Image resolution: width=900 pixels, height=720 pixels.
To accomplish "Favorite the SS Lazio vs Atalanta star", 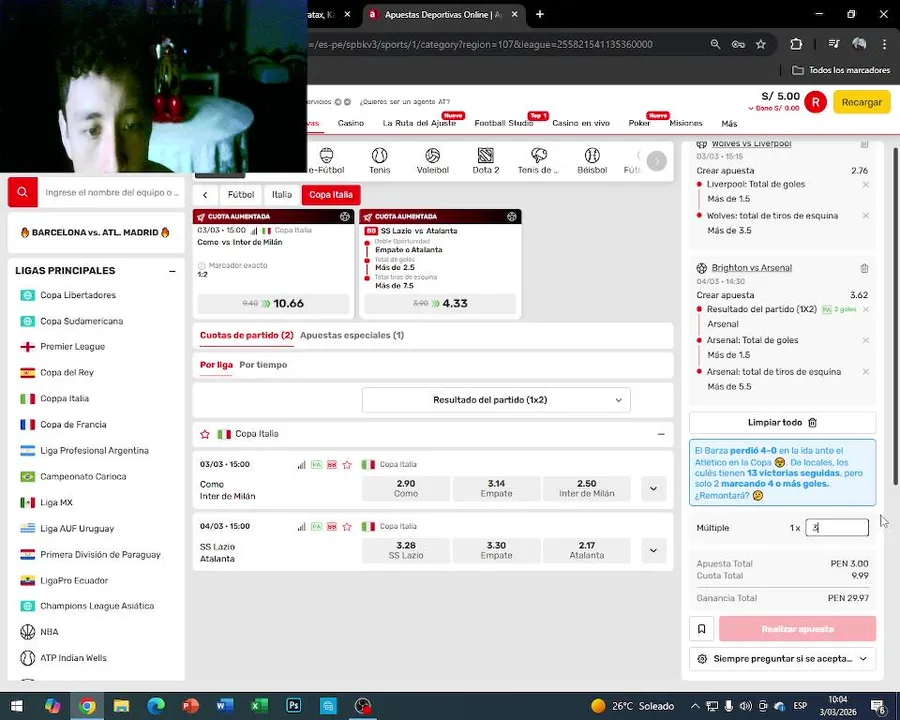I will click(x=347, y=527).
